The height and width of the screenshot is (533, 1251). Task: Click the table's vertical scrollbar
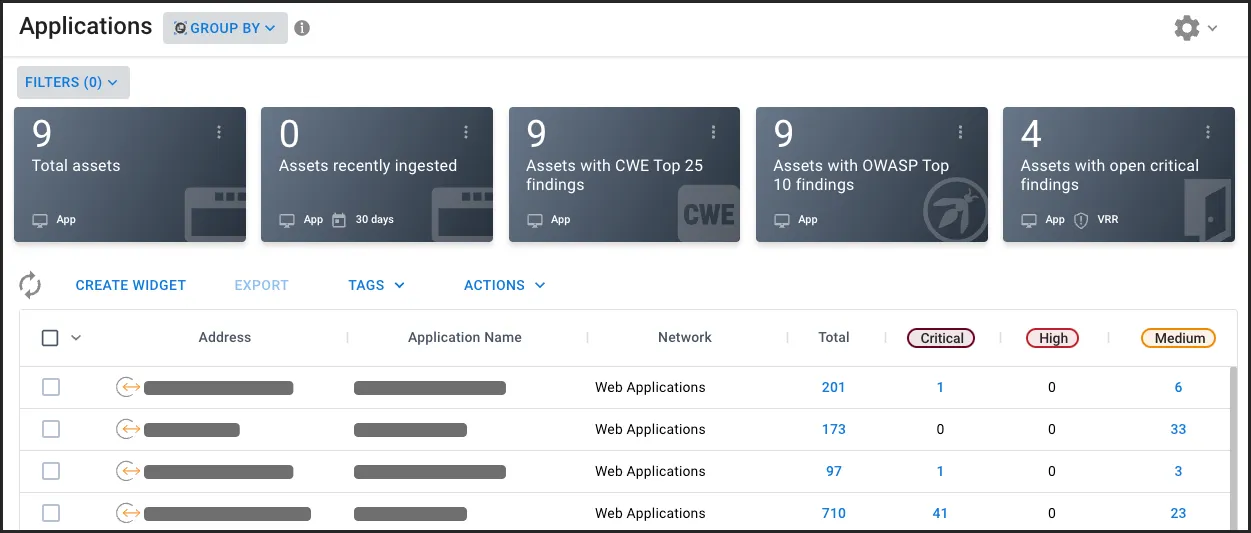1233,446
